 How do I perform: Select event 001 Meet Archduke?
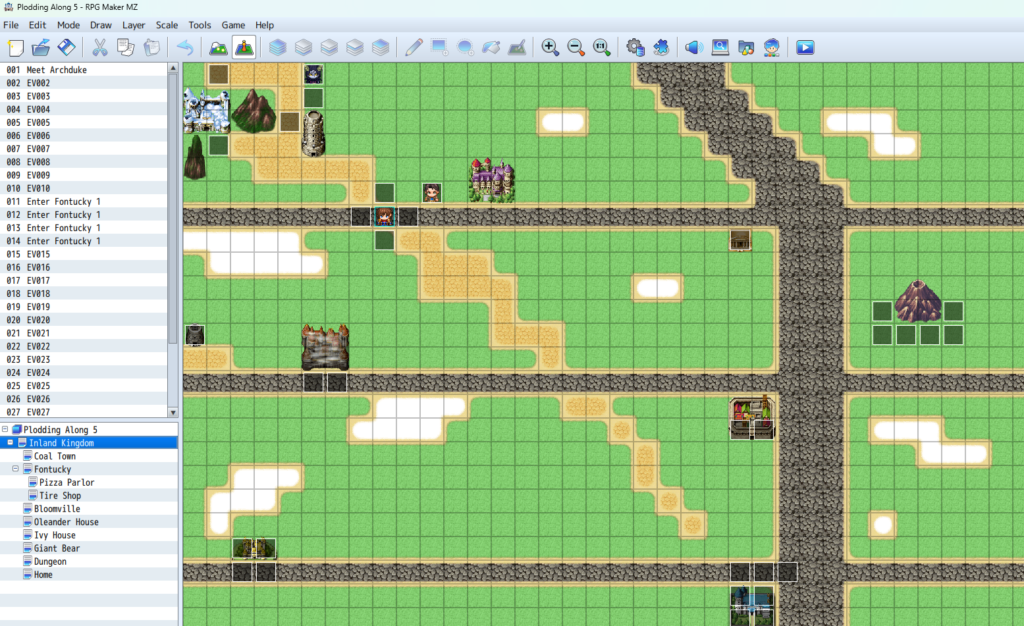[x=84, y=70]
